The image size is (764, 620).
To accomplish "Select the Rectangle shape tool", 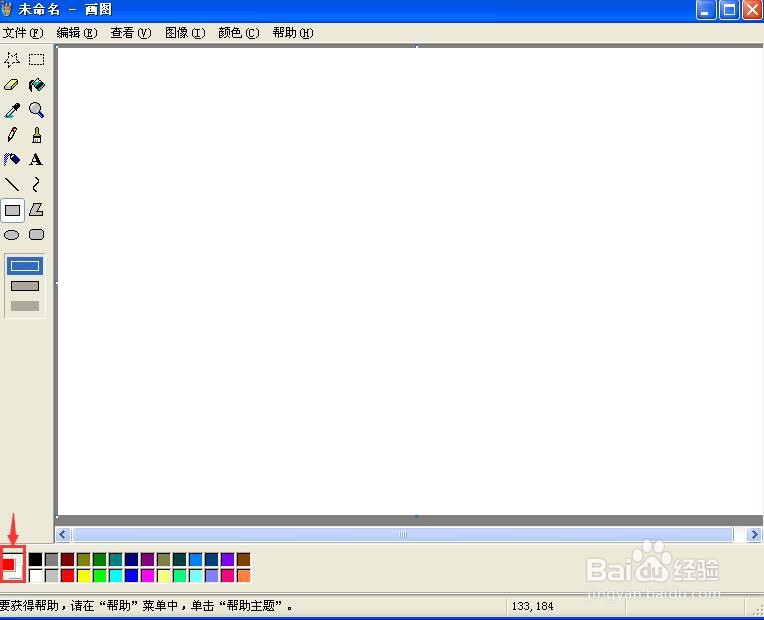I will pos(12,210).
